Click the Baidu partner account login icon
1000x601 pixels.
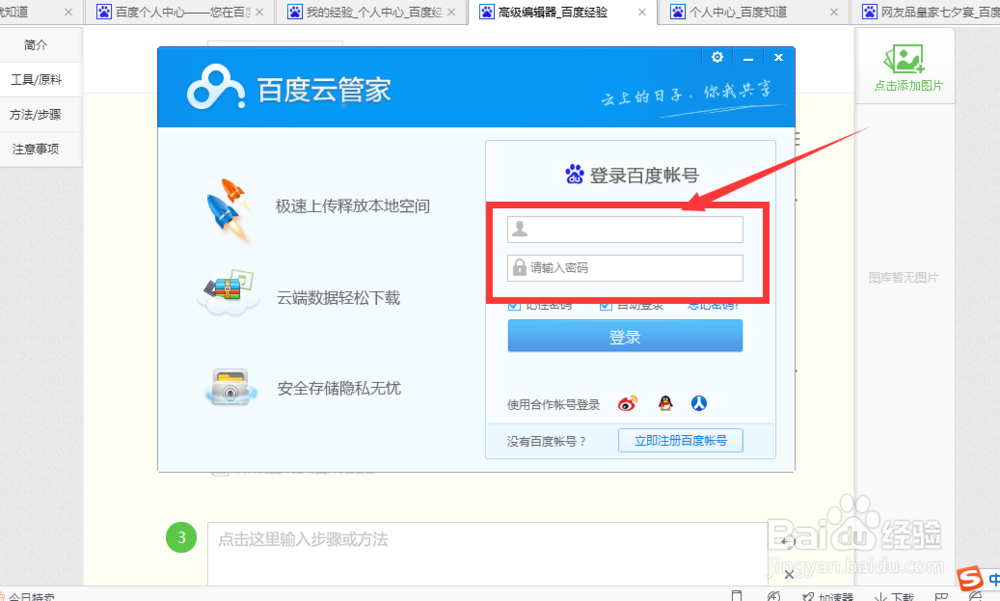pos(699,404)
